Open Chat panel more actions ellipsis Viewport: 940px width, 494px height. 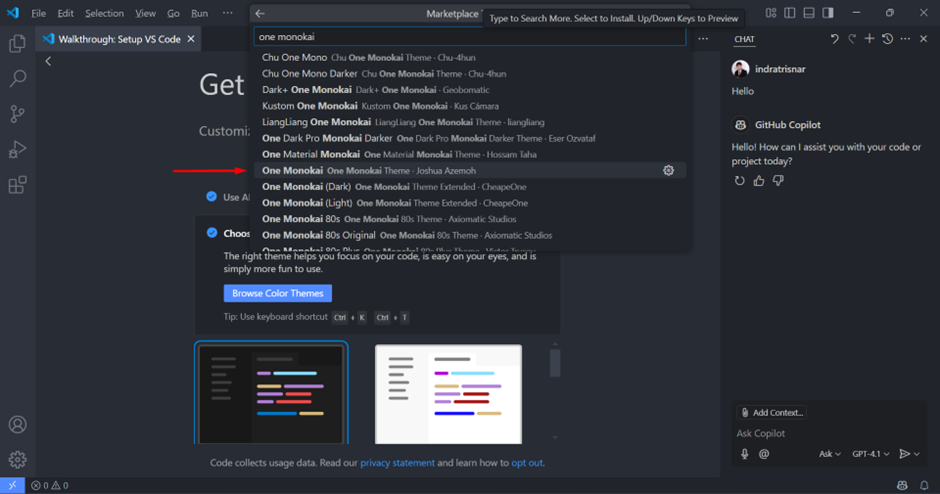pyautogui.click(x=905, y=39)
